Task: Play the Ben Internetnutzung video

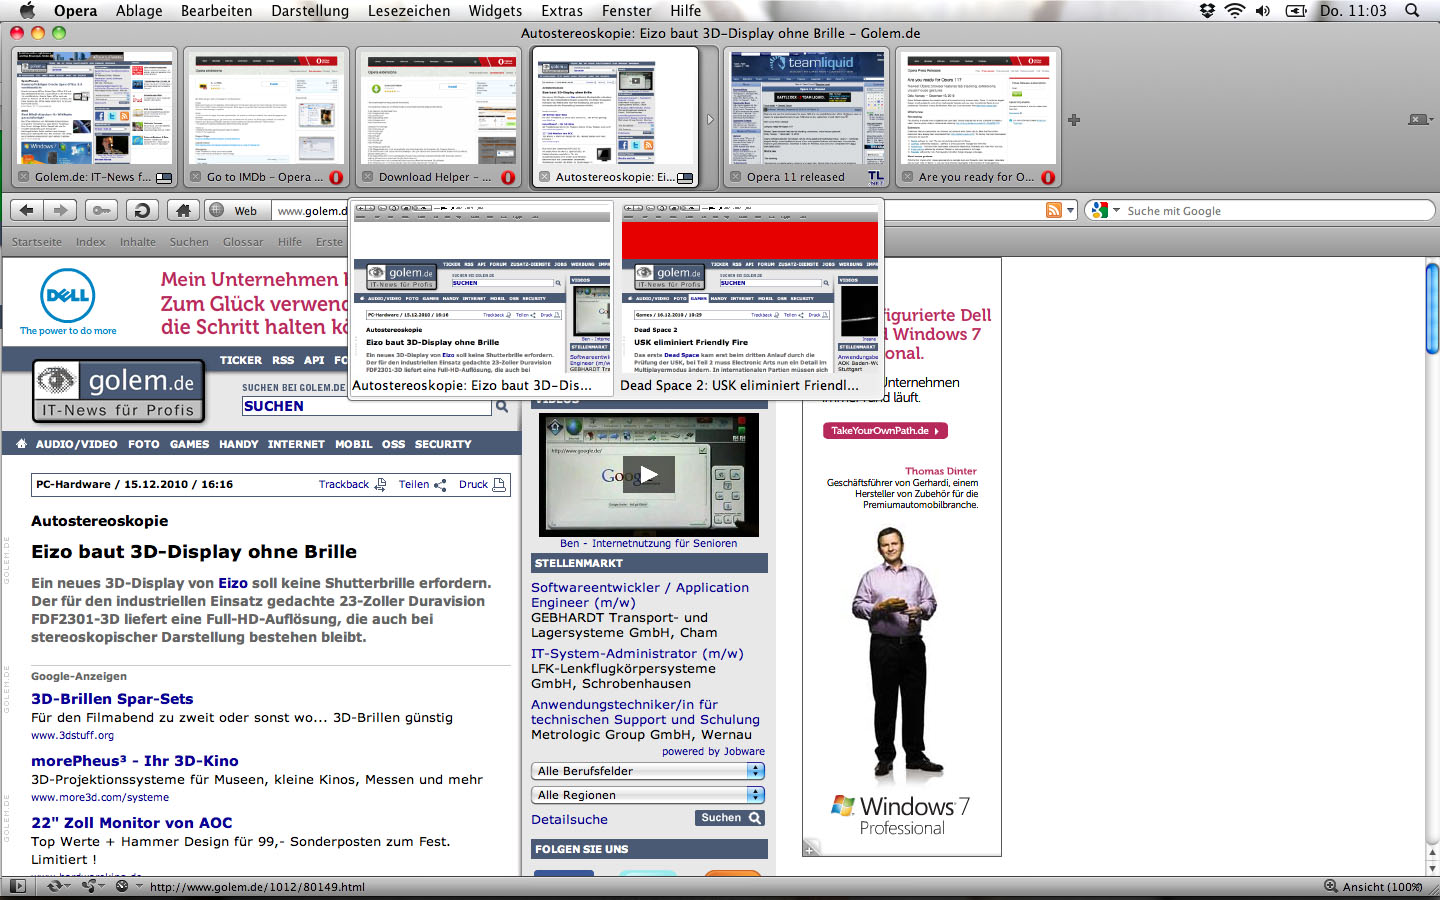Action: 649,475
